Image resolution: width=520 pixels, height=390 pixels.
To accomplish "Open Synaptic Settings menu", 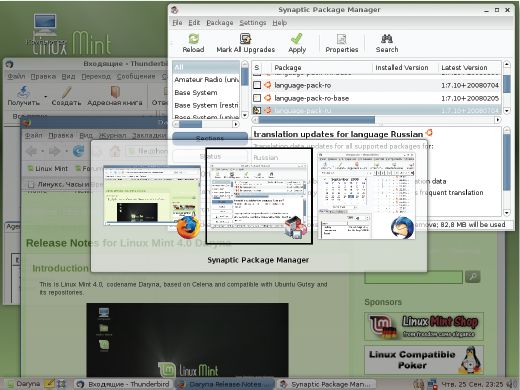I will [x=253, y=23].
